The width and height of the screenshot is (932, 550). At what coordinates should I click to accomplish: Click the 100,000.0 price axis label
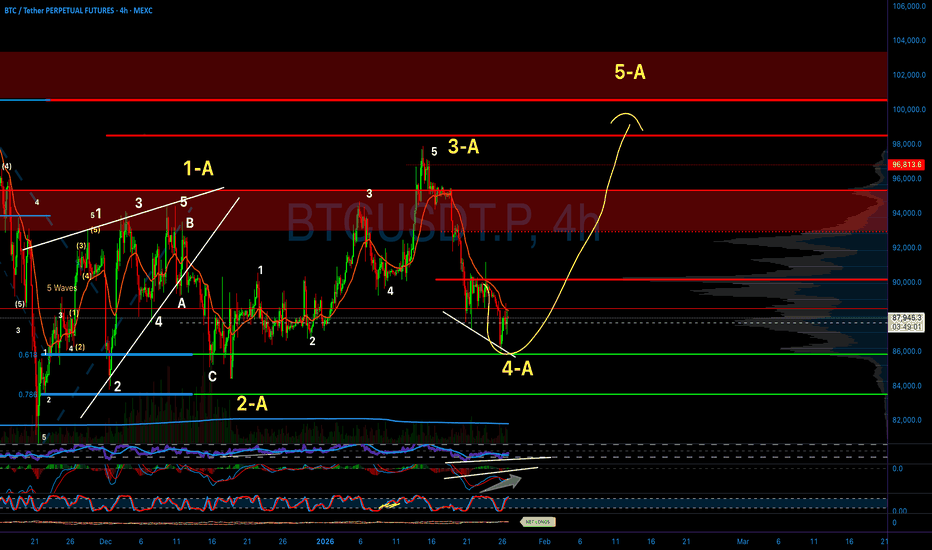coord(909,109)
